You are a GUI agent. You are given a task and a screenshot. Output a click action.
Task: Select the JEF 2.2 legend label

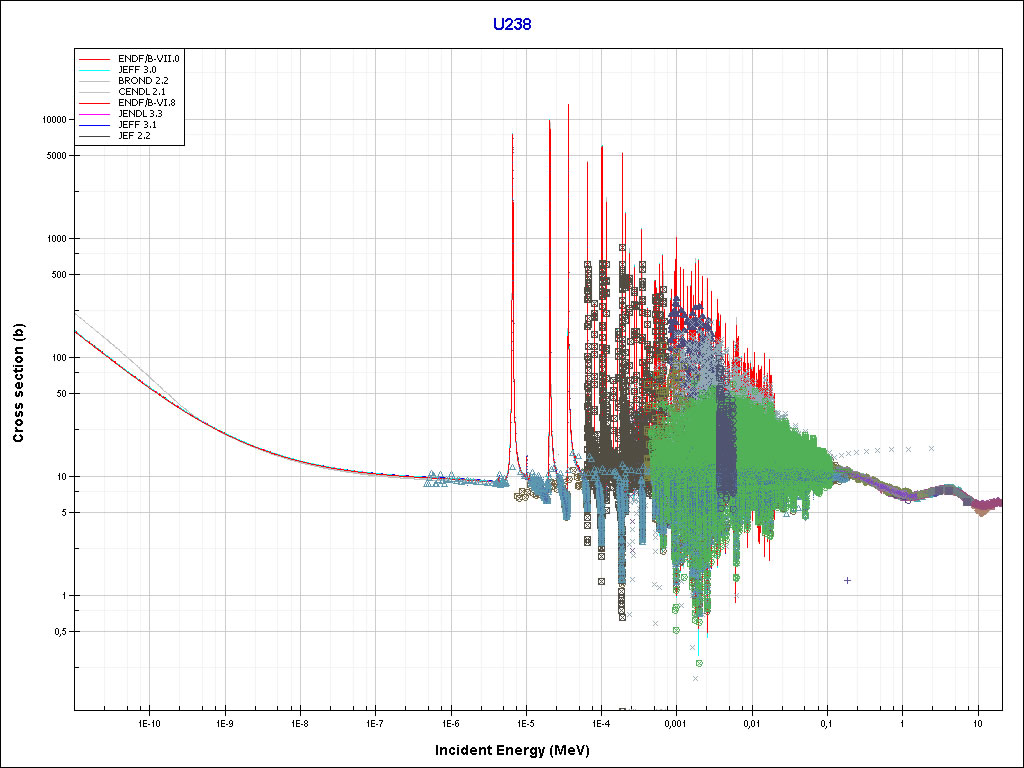pos(134,136)
